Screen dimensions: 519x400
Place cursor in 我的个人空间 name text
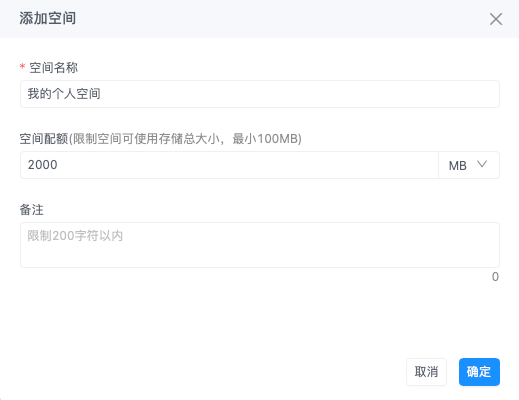pyautogui.click(x=64, y=94)
